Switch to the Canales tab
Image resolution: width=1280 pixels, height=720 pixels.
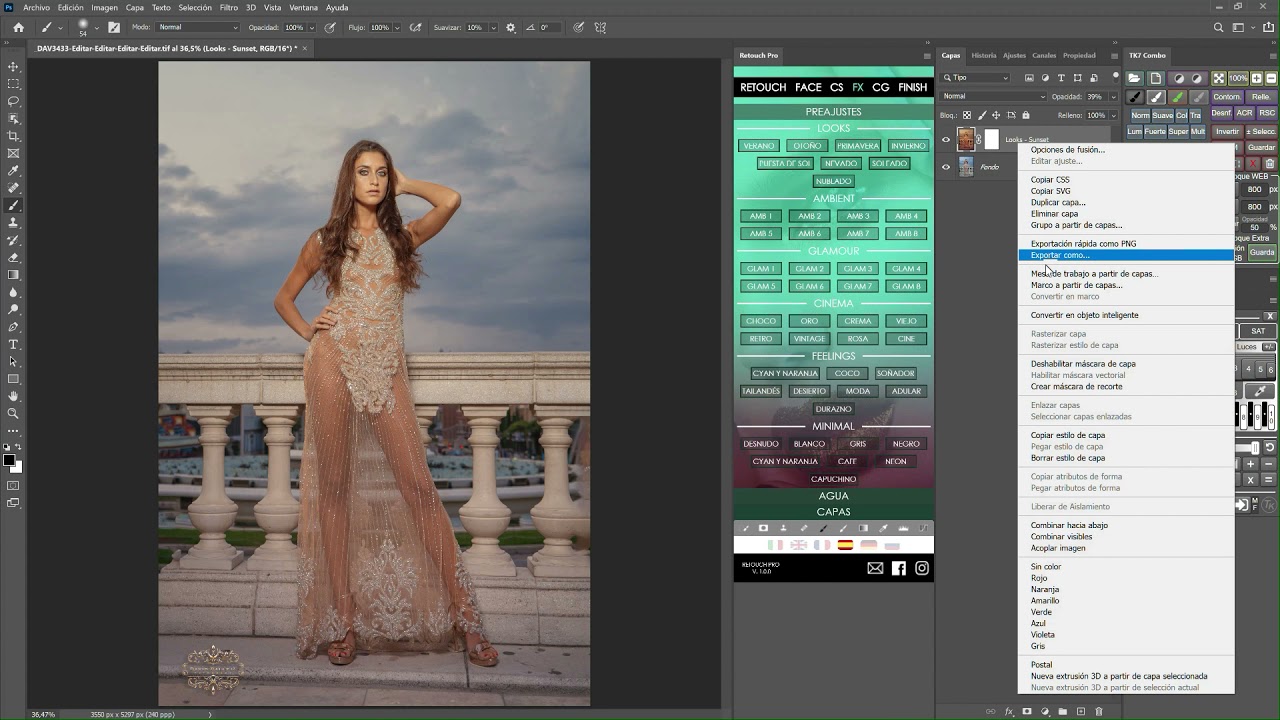tap(1044, 56)
